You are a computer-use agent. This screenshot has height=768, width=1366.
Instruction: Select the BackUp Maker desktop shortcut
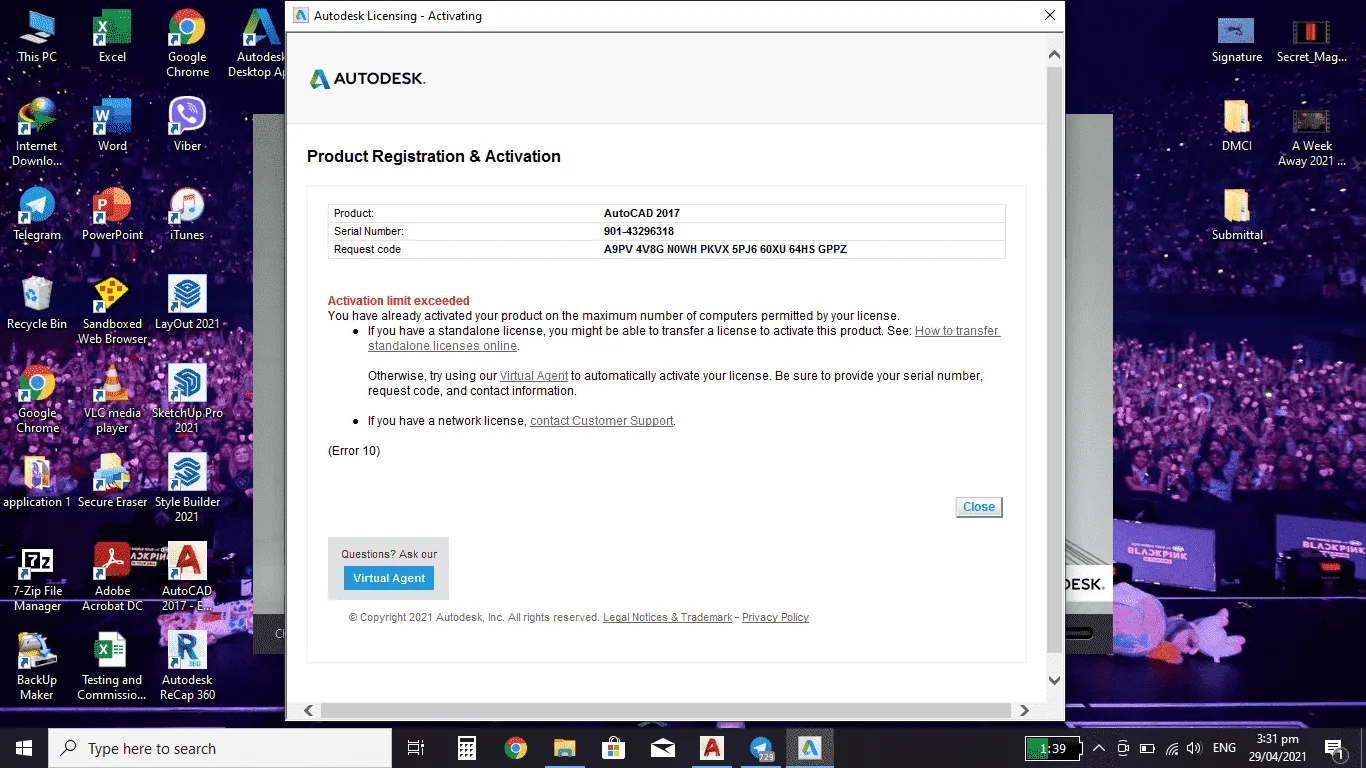click(x=37, y=666)
